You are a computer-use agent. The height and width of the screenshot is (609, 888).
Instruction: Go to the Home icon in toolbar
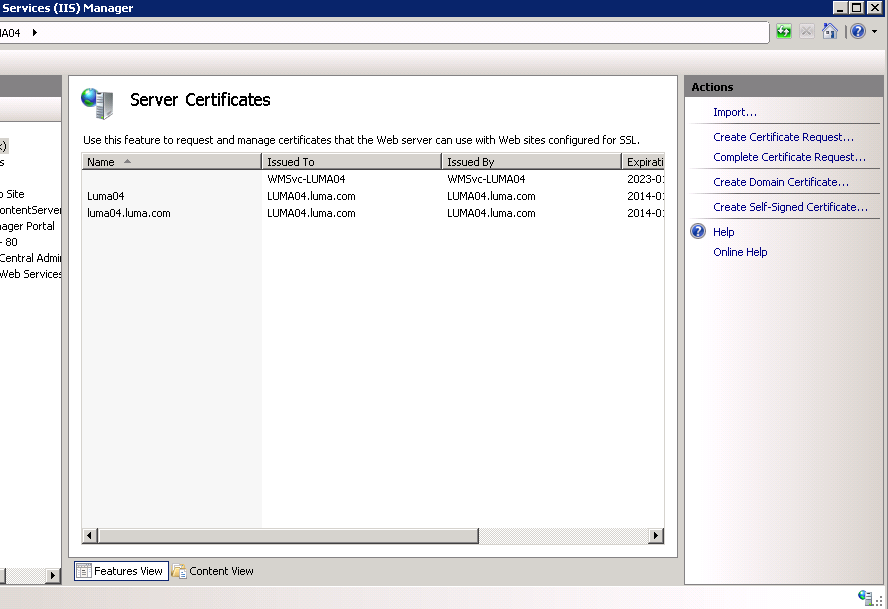tap(830, 31)
